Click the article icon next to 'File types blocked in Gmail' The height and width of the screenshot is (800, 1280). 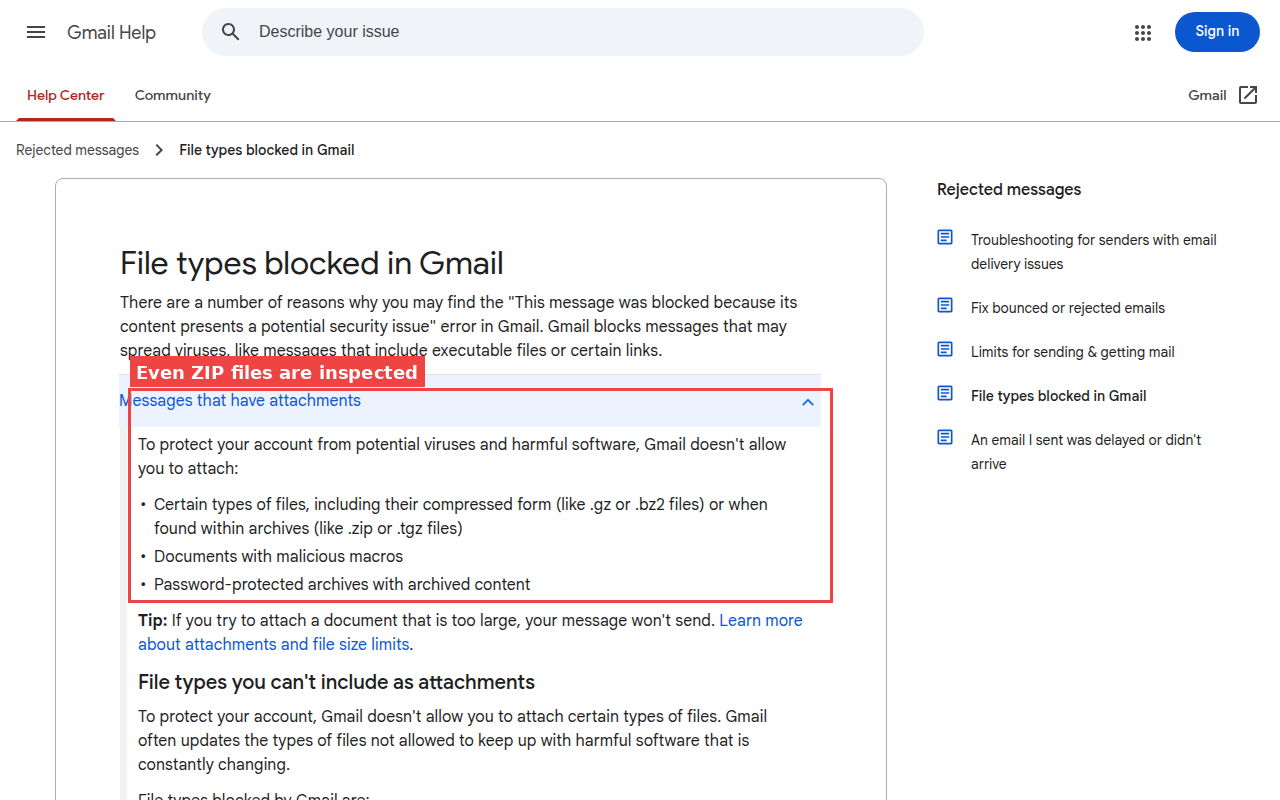945,393
